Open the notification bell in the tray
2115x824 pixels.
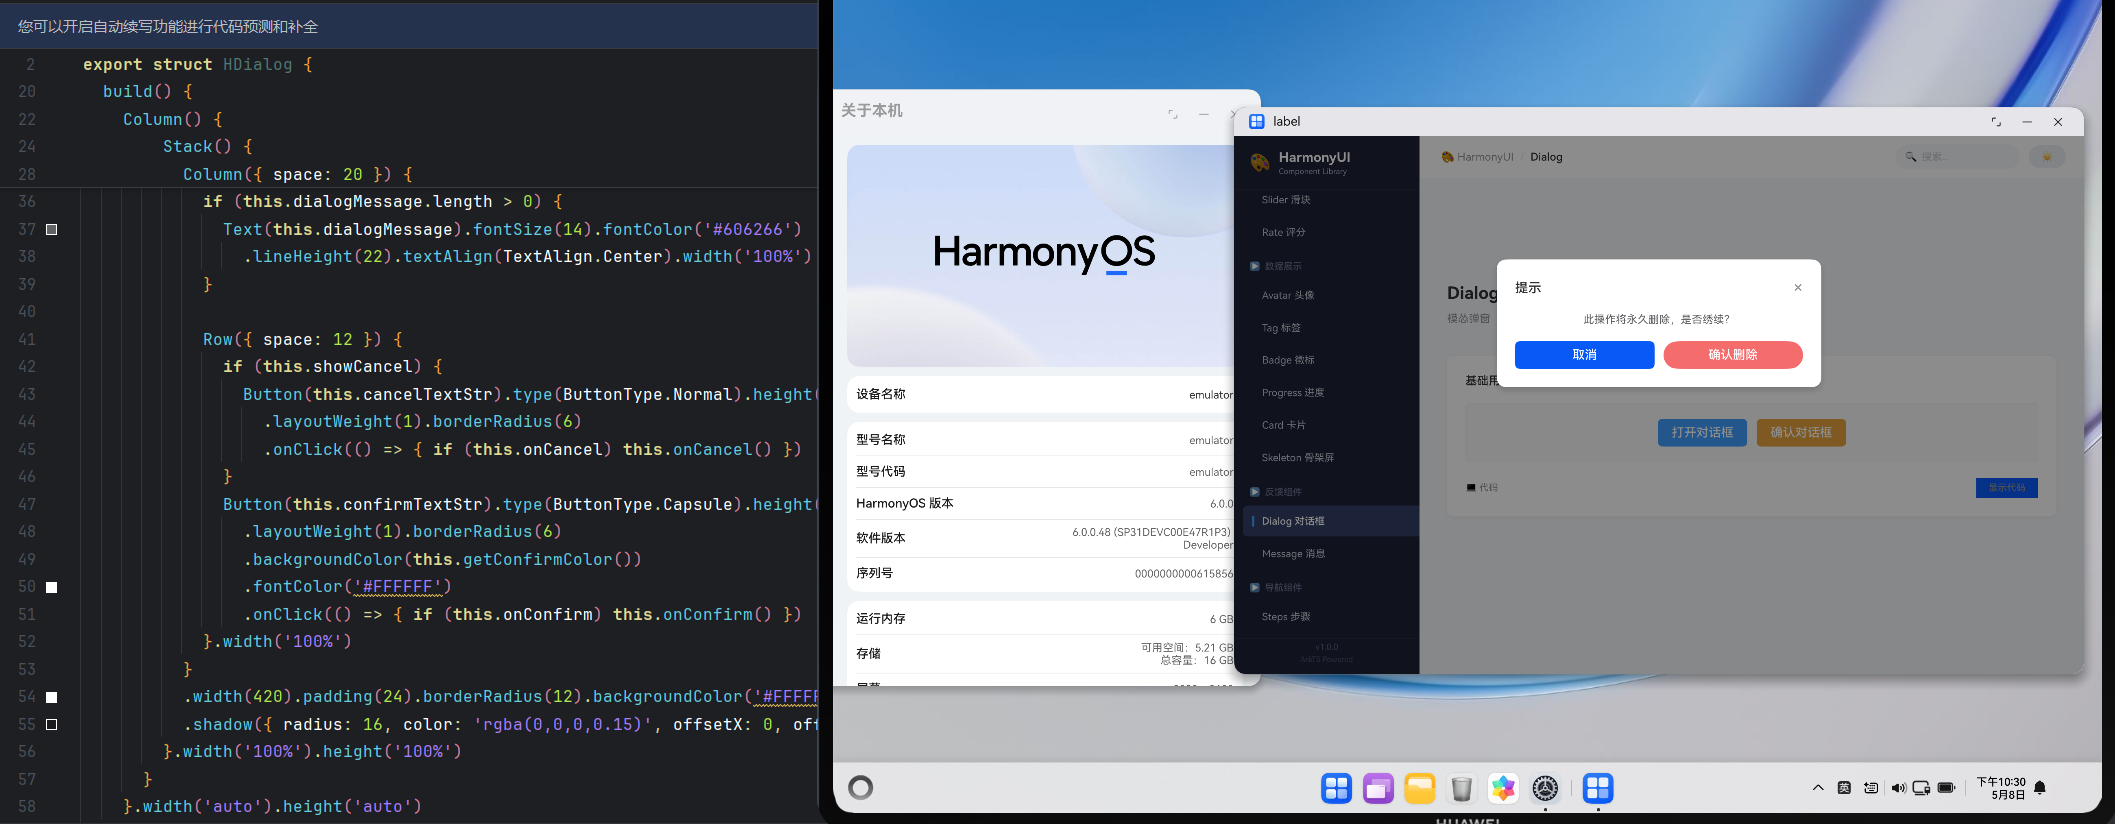[2040, 788]
